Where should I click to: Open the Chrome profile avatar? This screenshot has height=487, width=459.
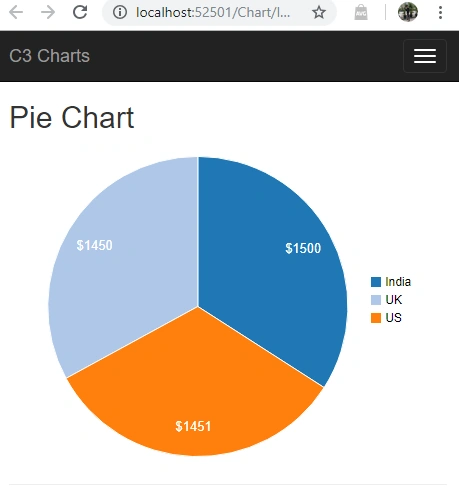pyautogui.click(x=408, y=12)
